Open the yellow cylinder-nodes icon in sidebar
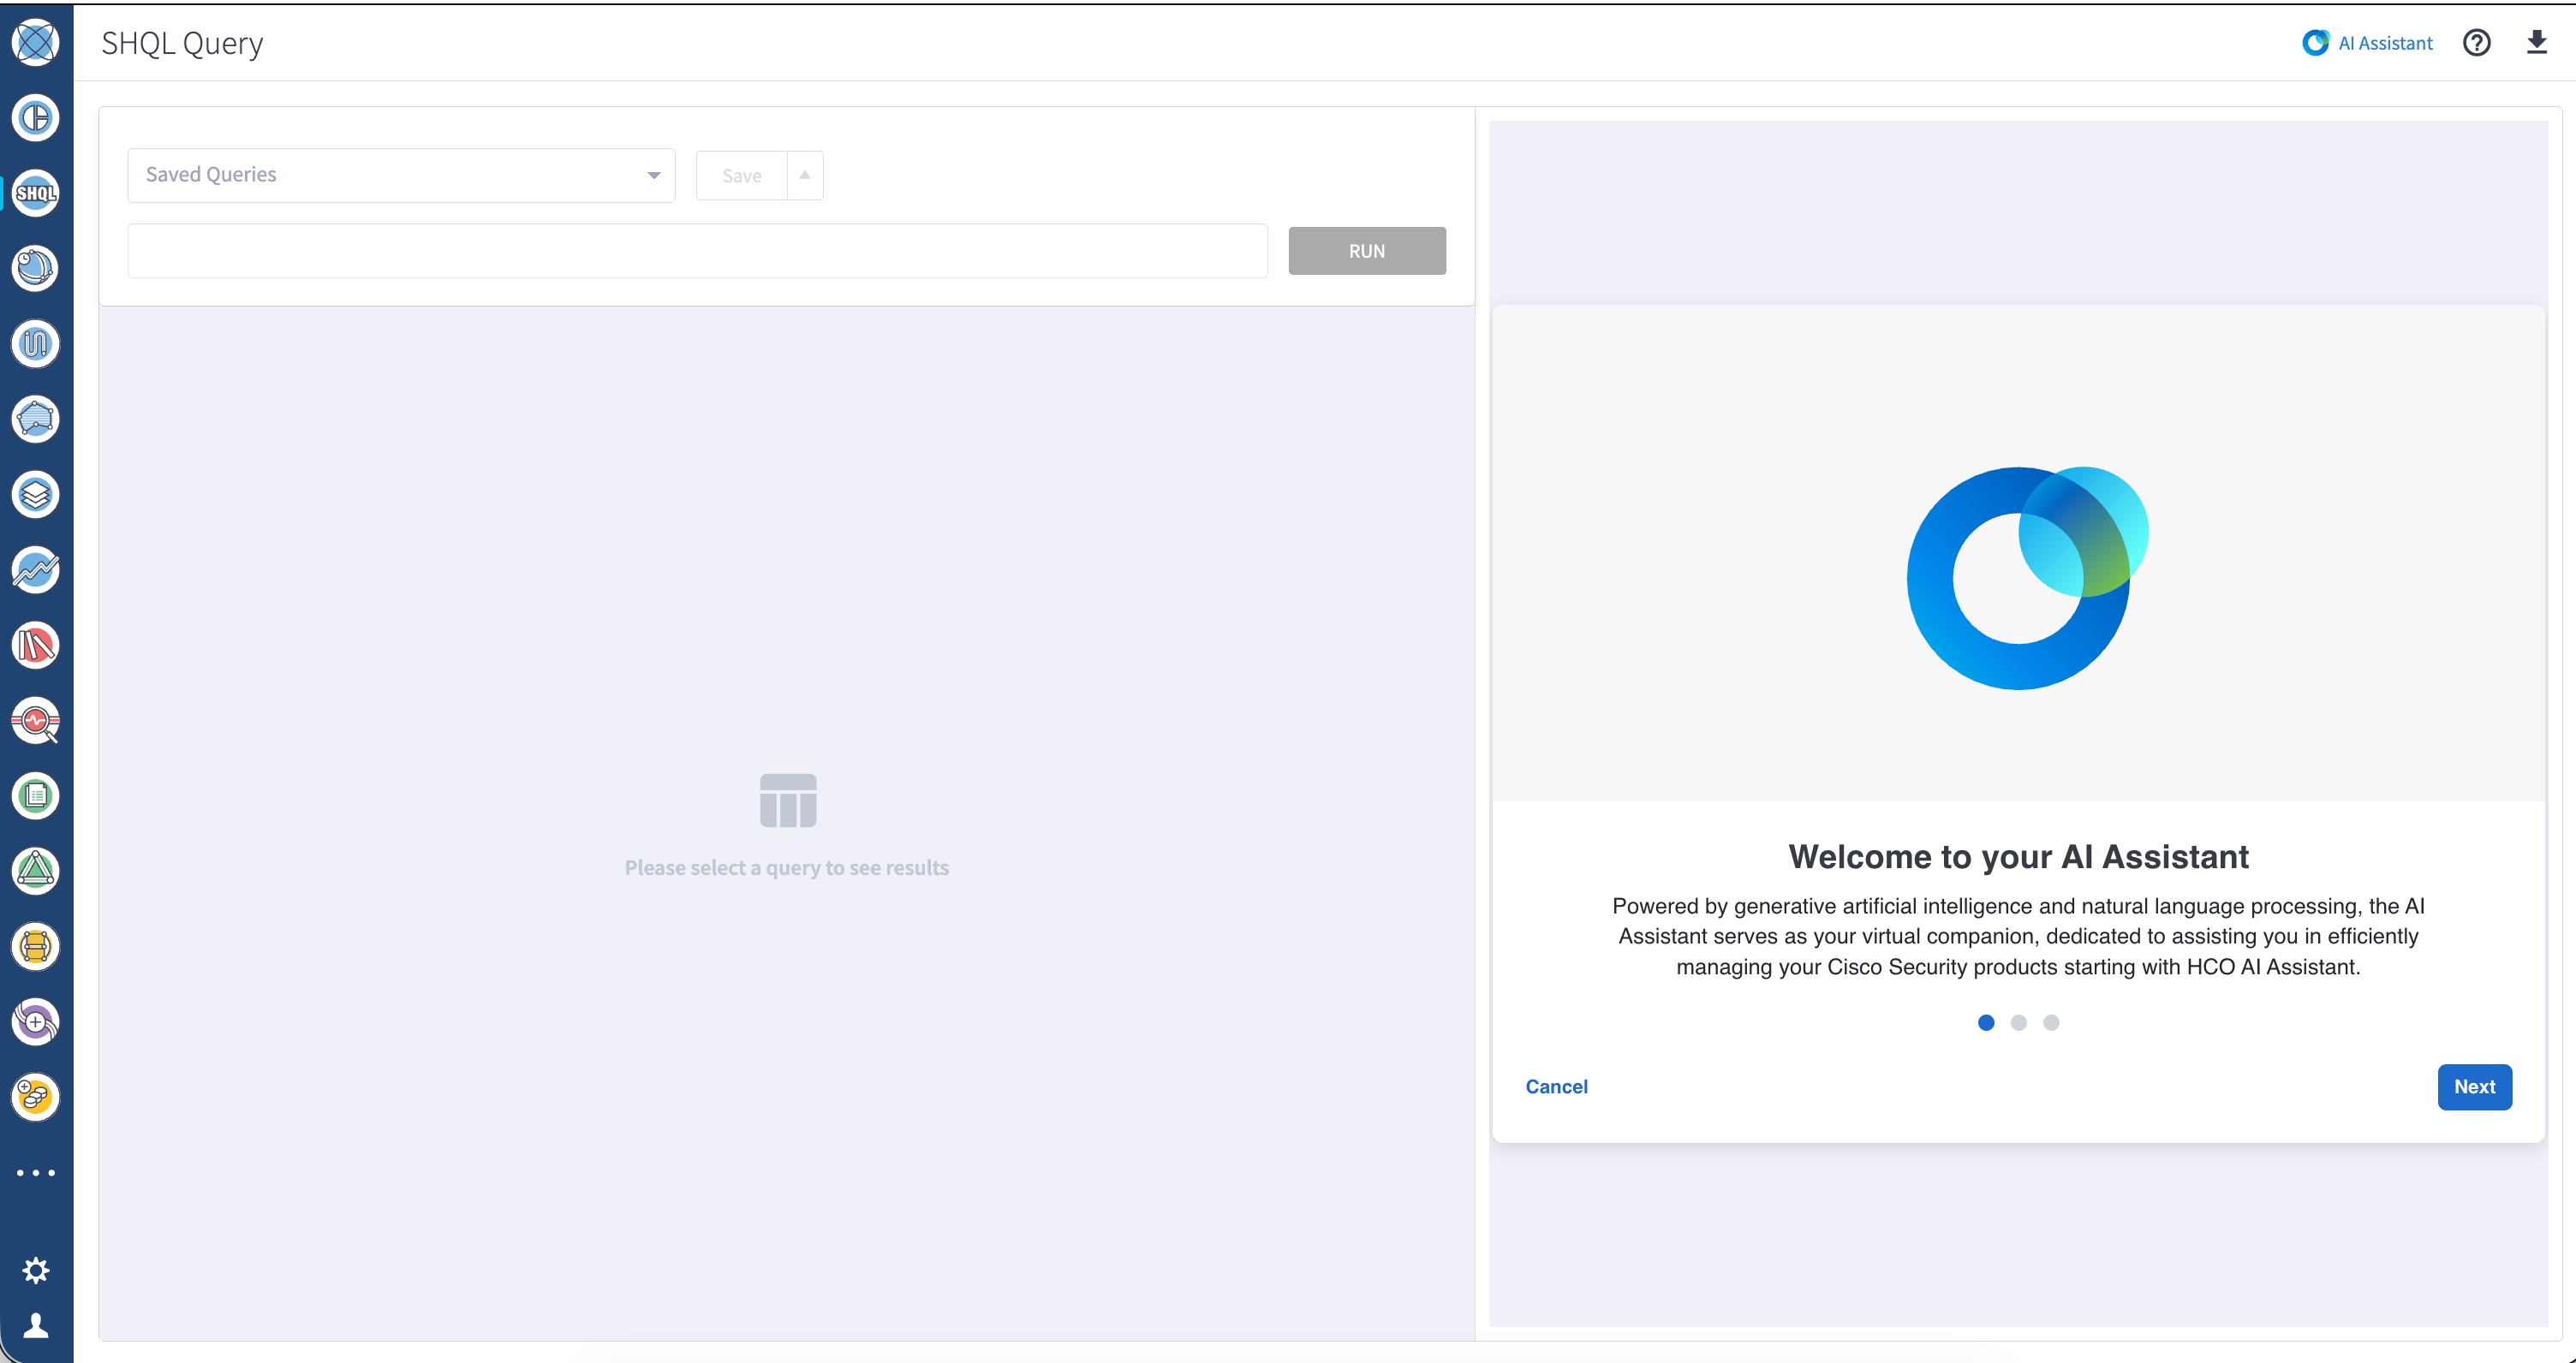 pyautogui.click(x=36, y=947)
